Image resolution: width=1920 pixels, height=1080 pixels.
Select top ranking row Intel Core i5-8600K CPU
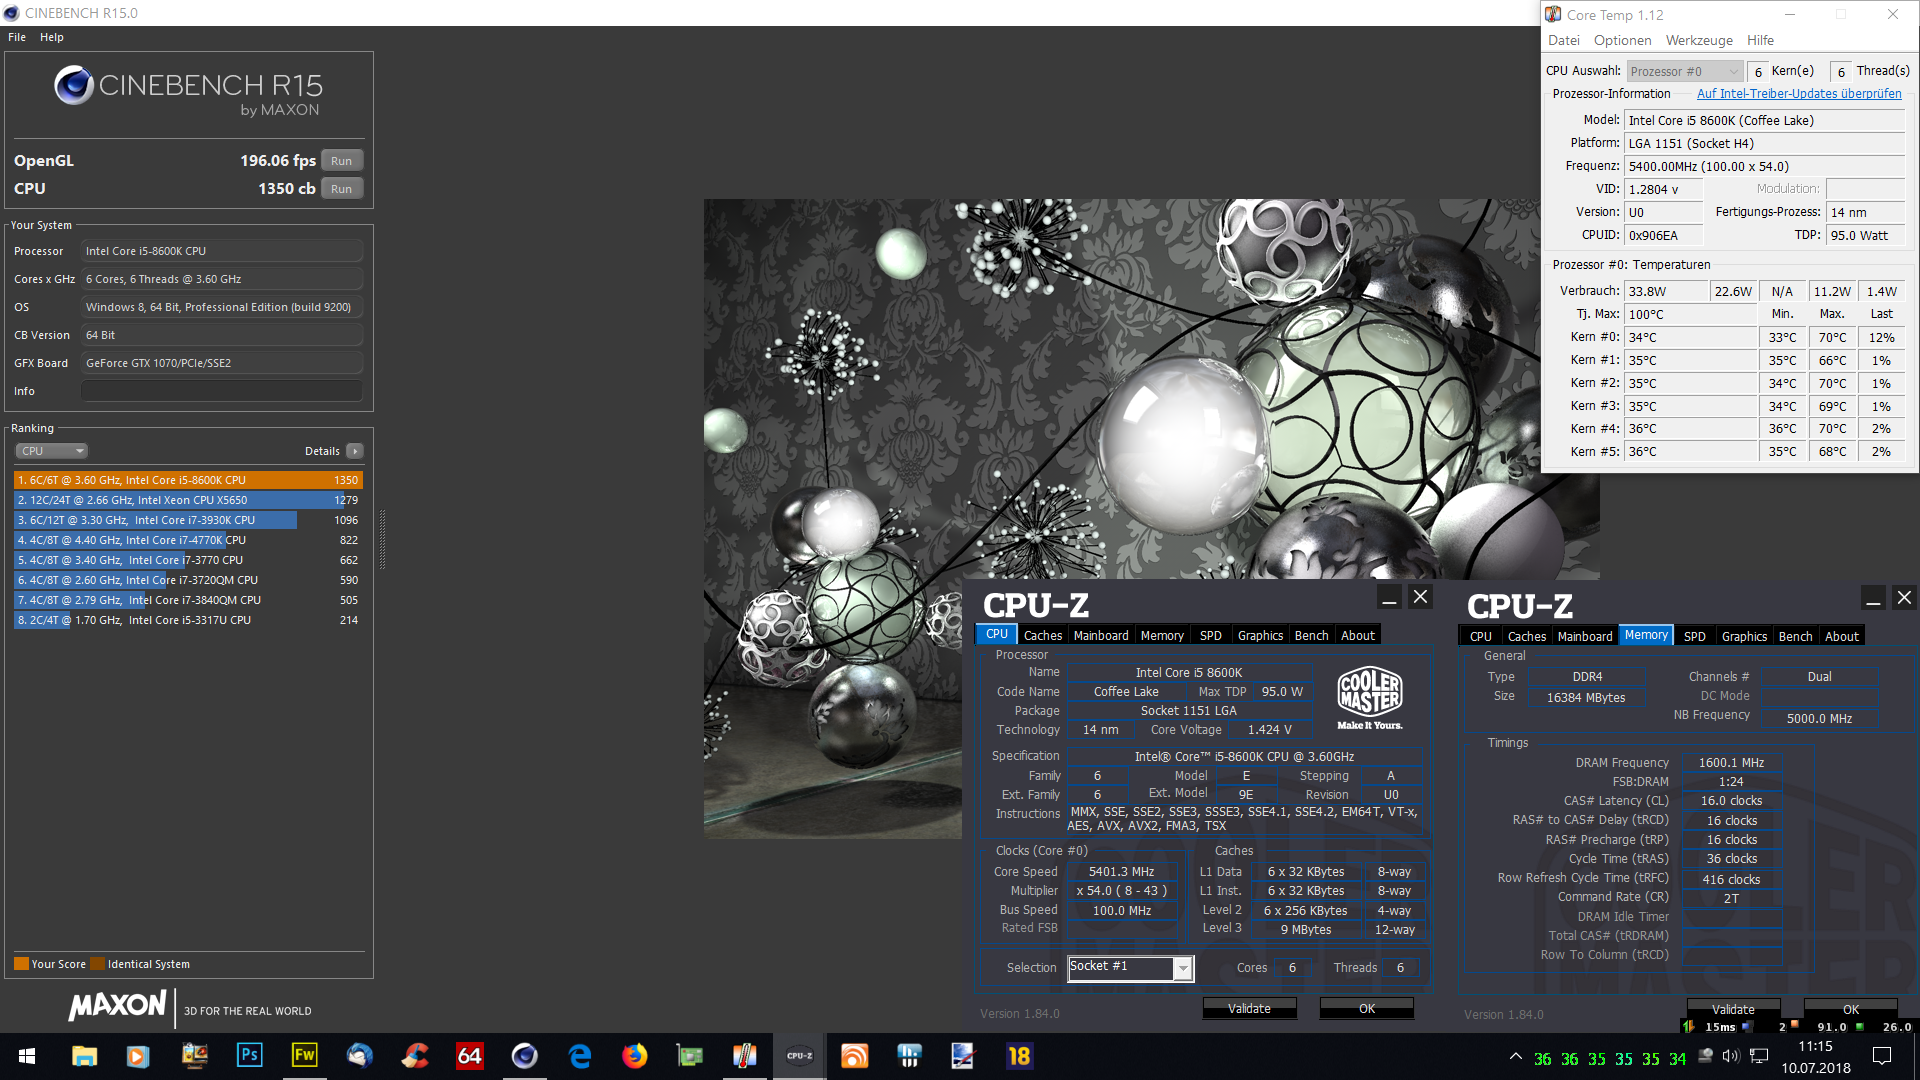188,480
